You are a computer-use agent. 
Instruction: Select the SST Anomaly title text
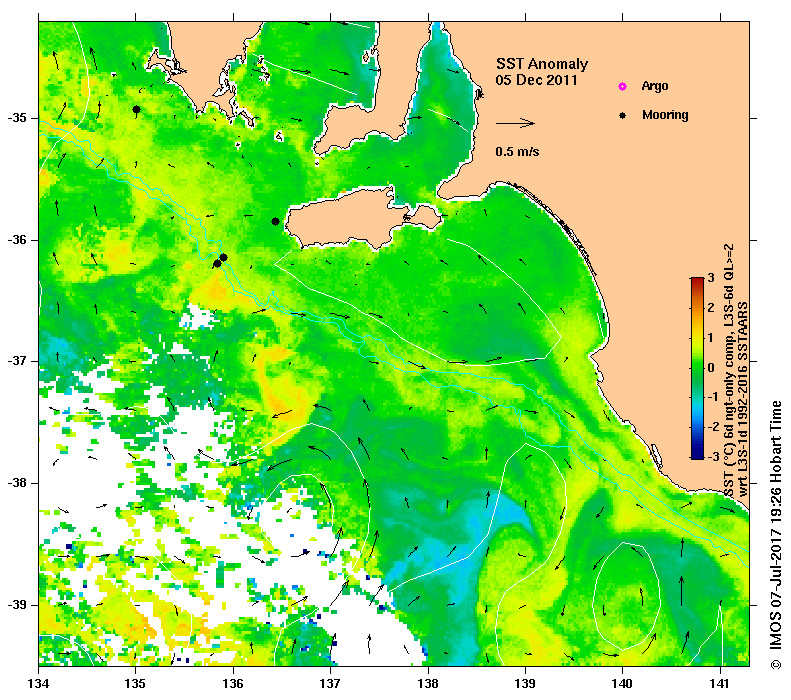[x=542, y=64]
